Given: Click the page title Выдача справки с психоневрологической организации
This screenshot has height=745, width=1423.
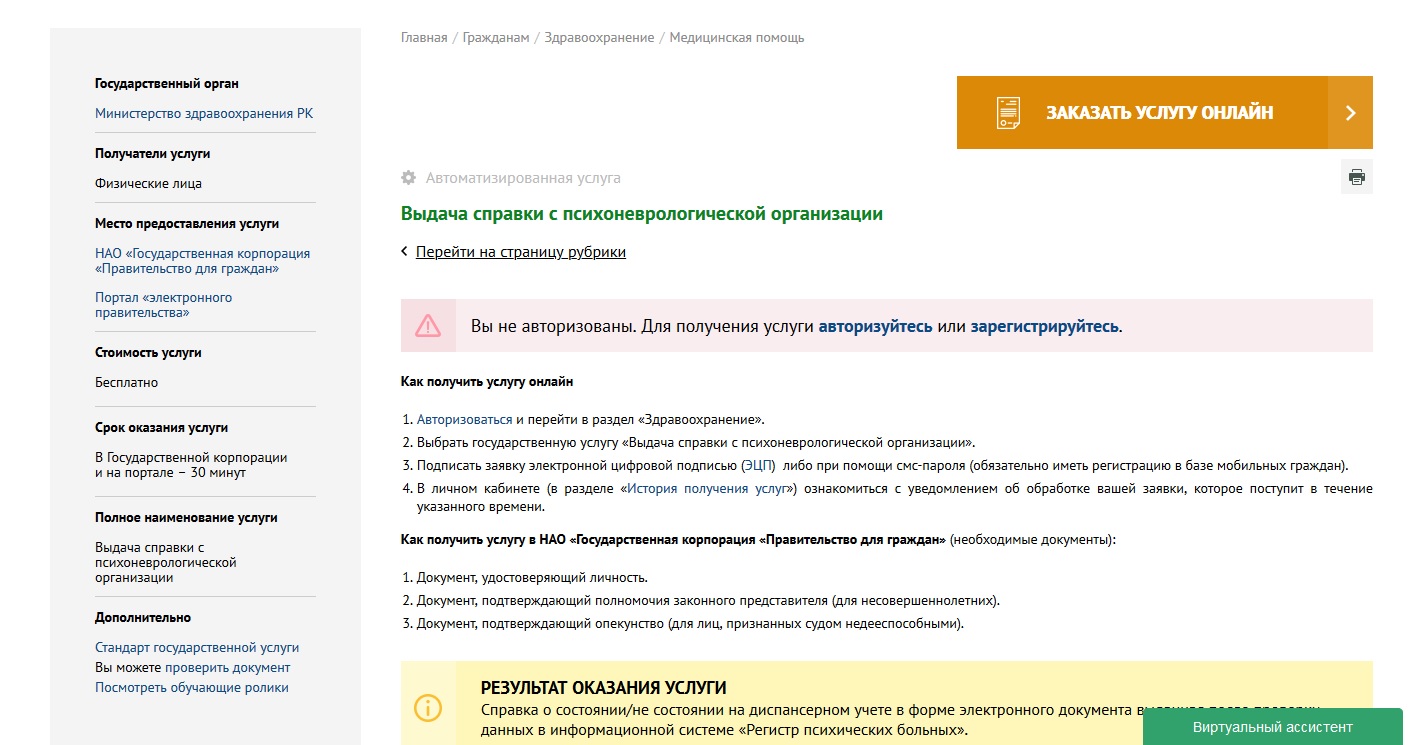Looking at the screenshot, I should point(642,214).
